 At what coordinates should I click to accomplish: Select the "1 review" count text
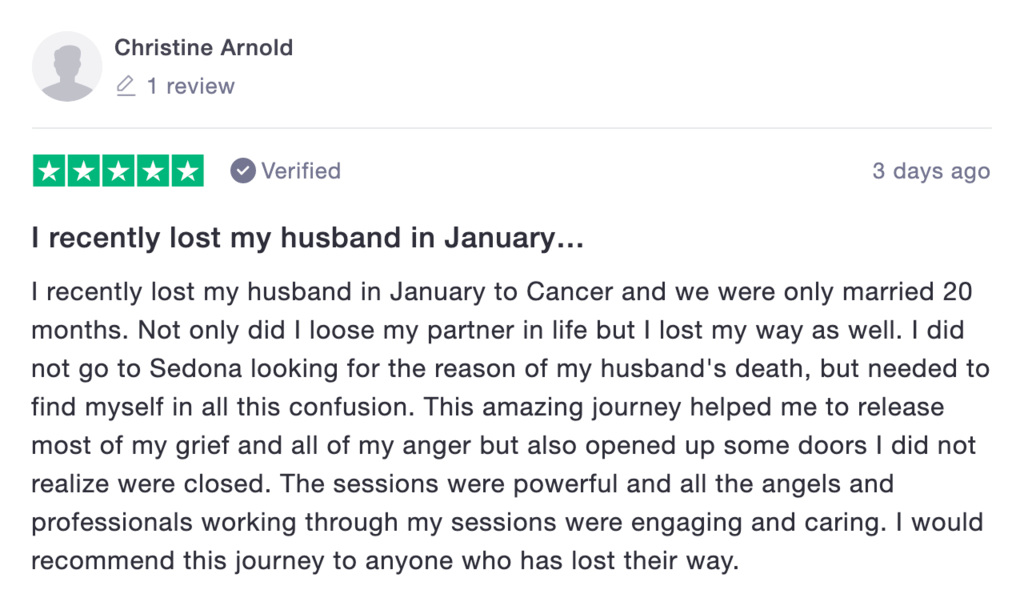click(x=190, y=87)
